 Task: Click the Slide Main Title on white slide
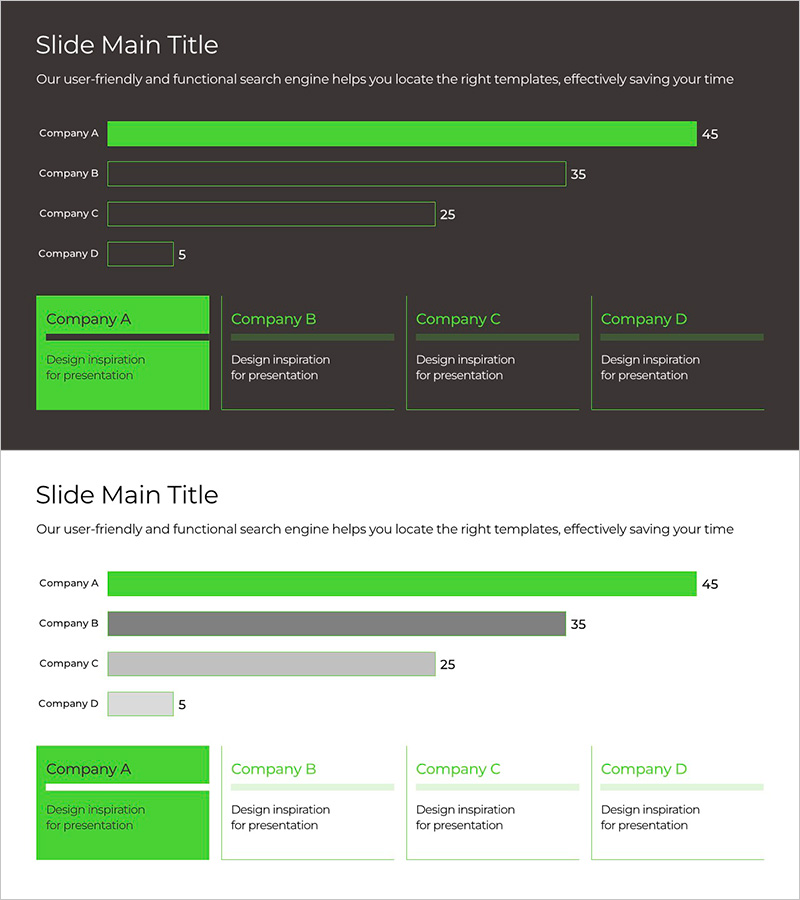tap(127, 495)
